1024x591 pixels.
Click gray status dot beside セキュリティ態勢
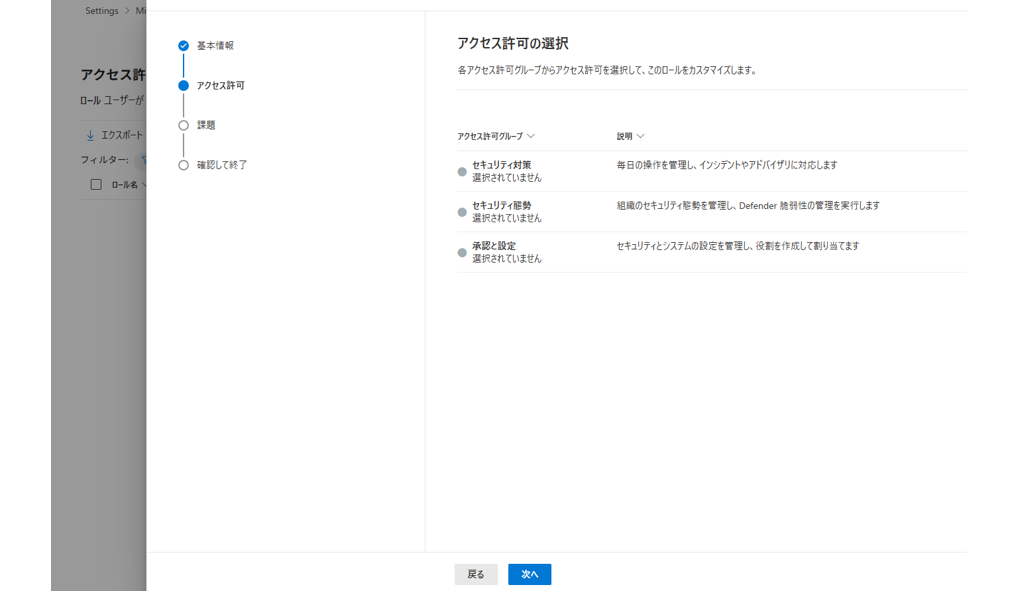pos(462,212)
